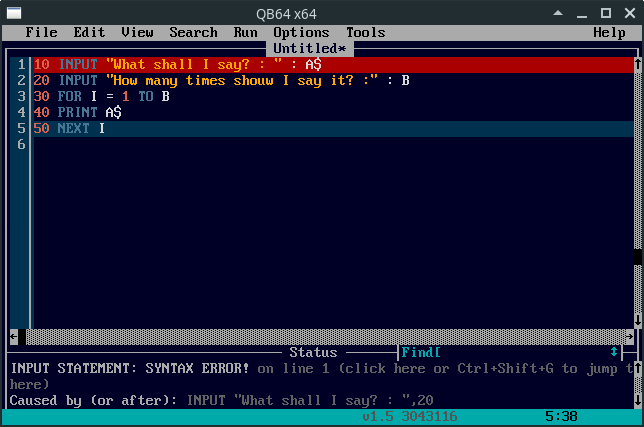
Task: Click the 'INPUT STATEMENT: SYNTAX ERROR!' text
Action: pos(130,368)
